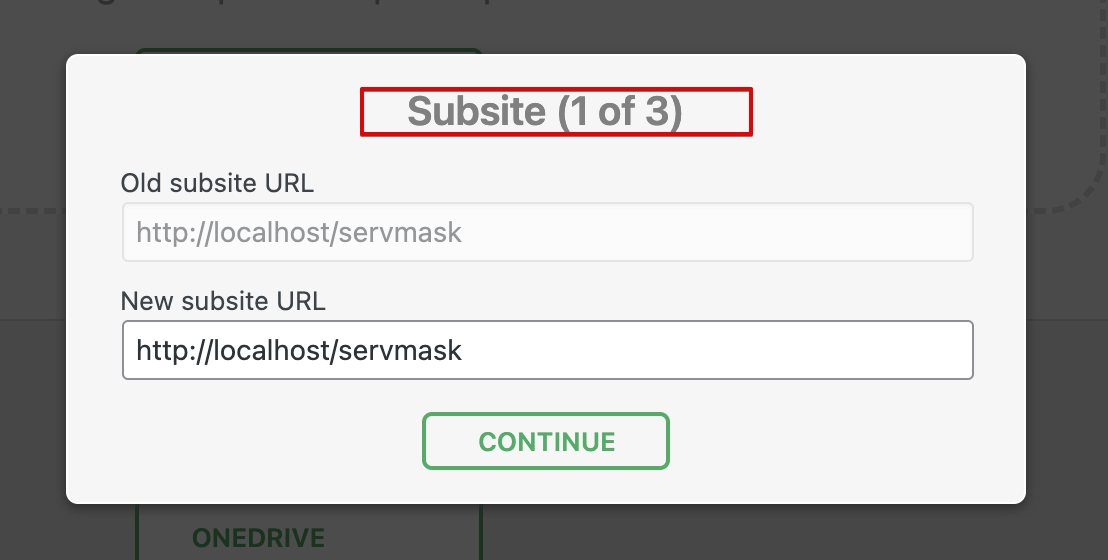This screenshot has width=1108, height=560.
Task: Click the greyed-out old URL text
Action: [x=299, y=233]
